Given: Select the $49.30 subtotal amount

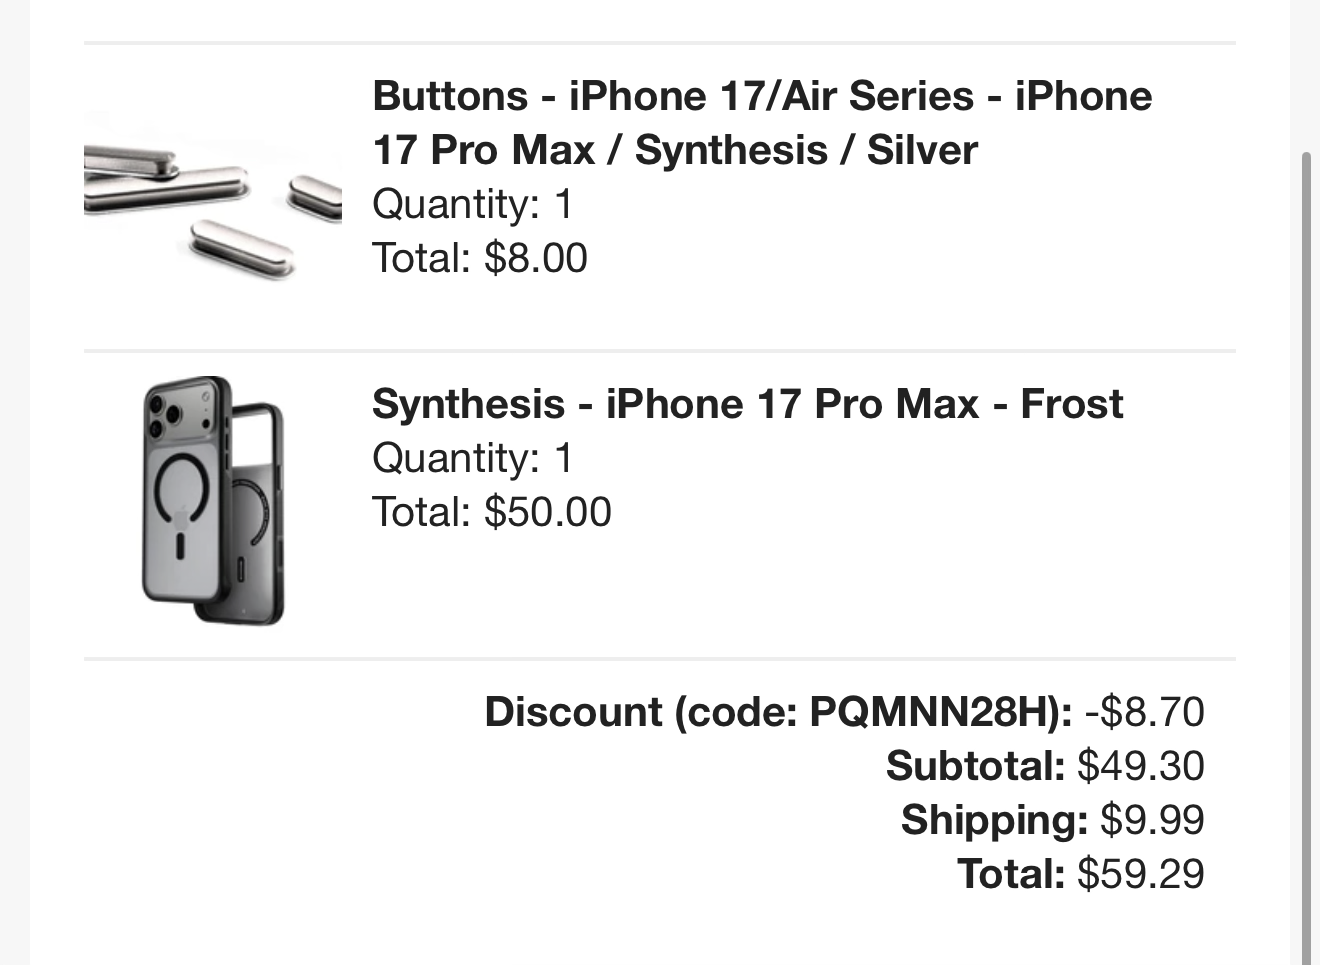Looking at the screenshot, I should coord(1140,767).
